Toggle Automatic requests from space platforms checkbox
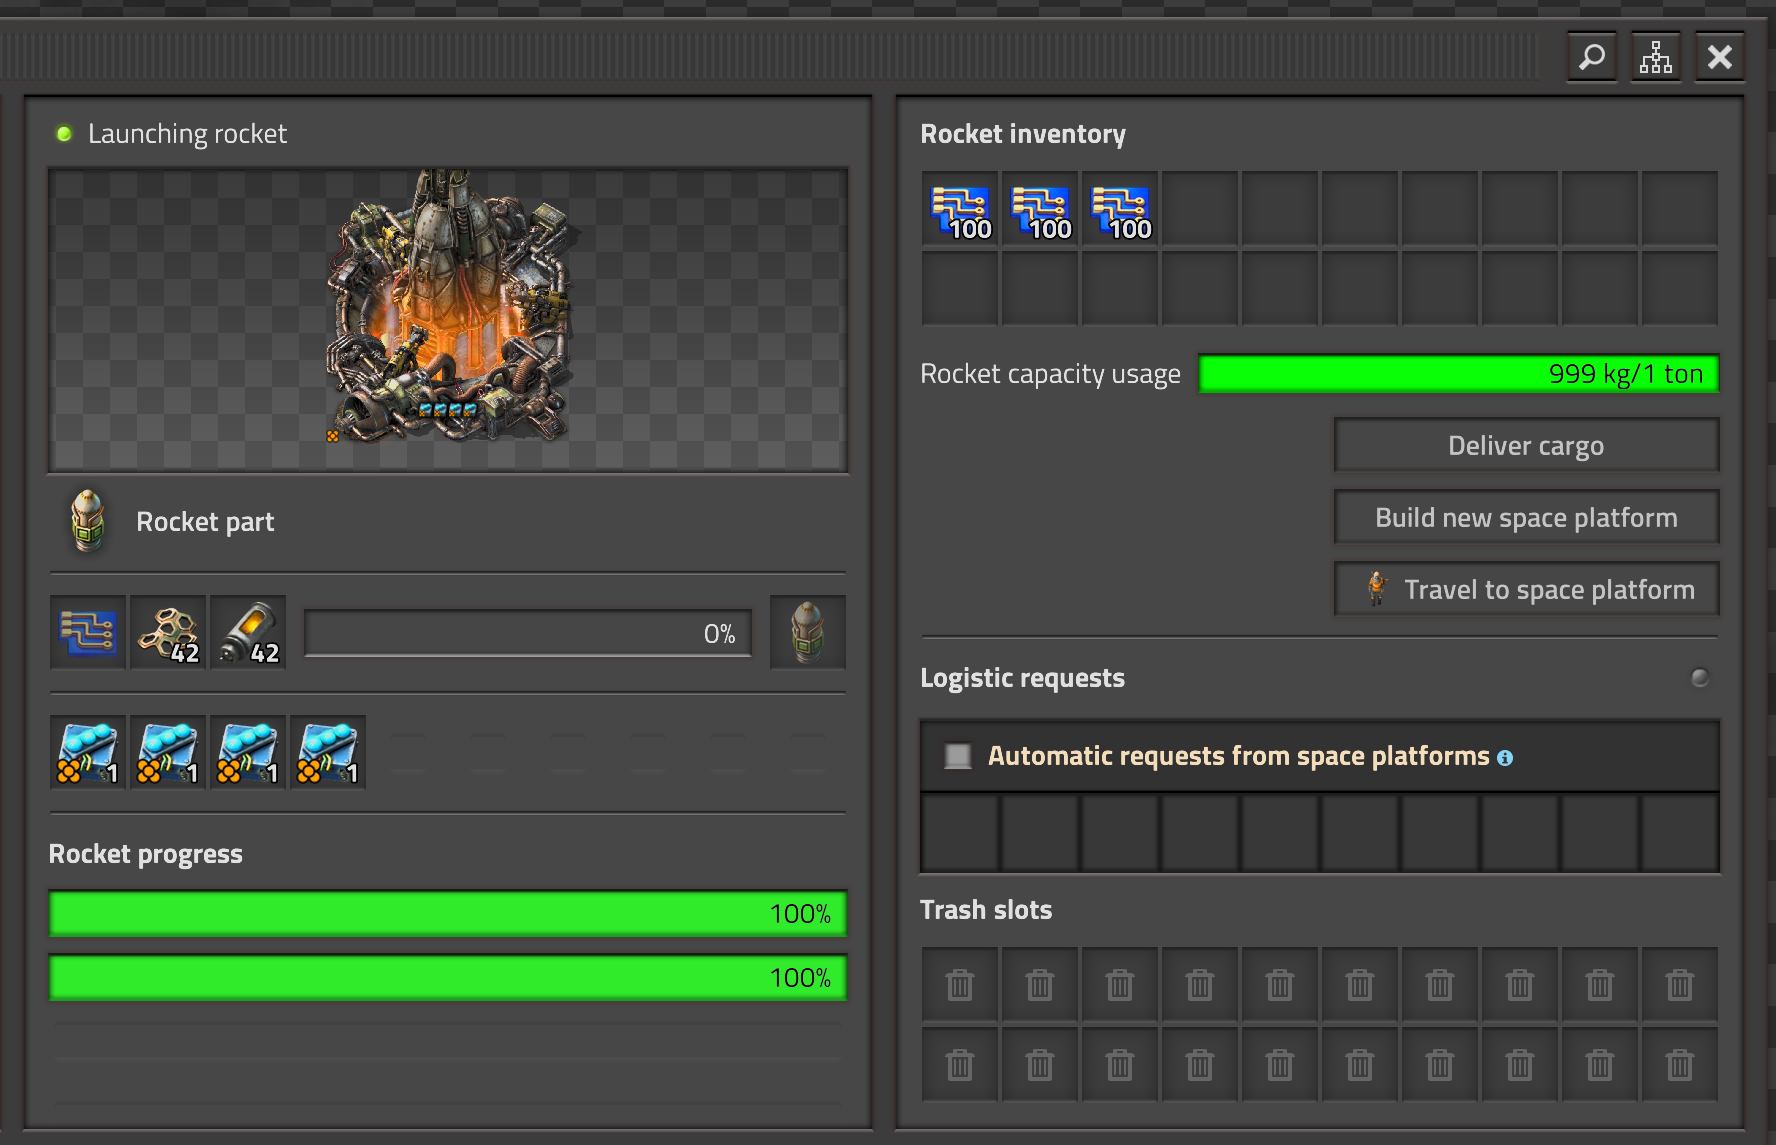This screenshot has height=1145, width=1776. tap(958, 756)
